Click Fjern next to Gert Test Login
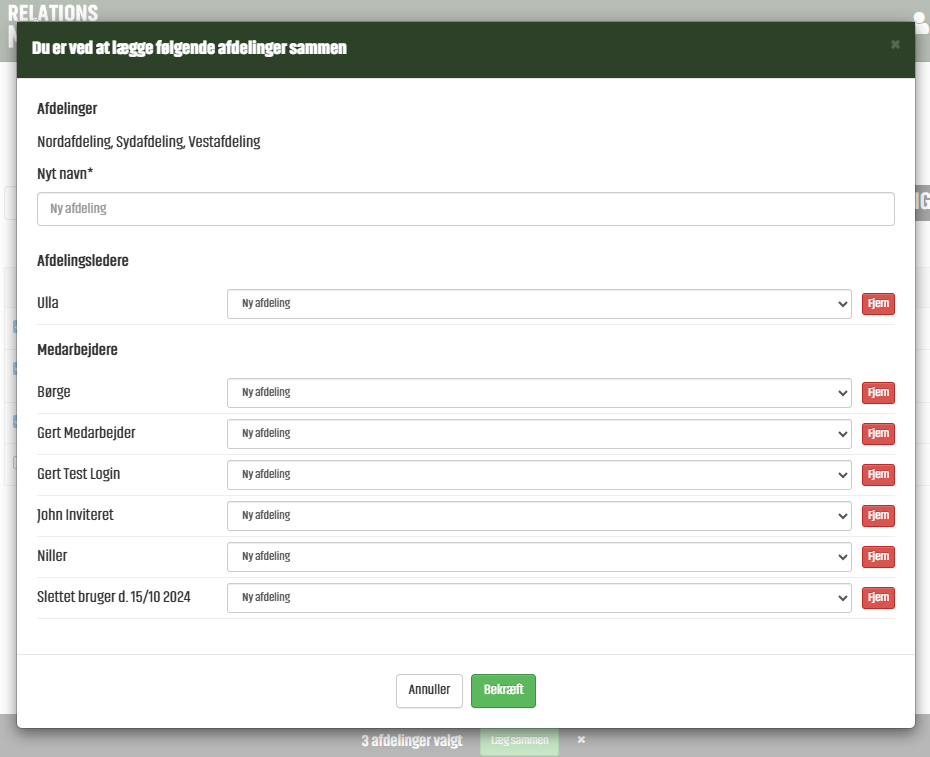This screenshot has width=930, height=757. [x=878, y=475]
